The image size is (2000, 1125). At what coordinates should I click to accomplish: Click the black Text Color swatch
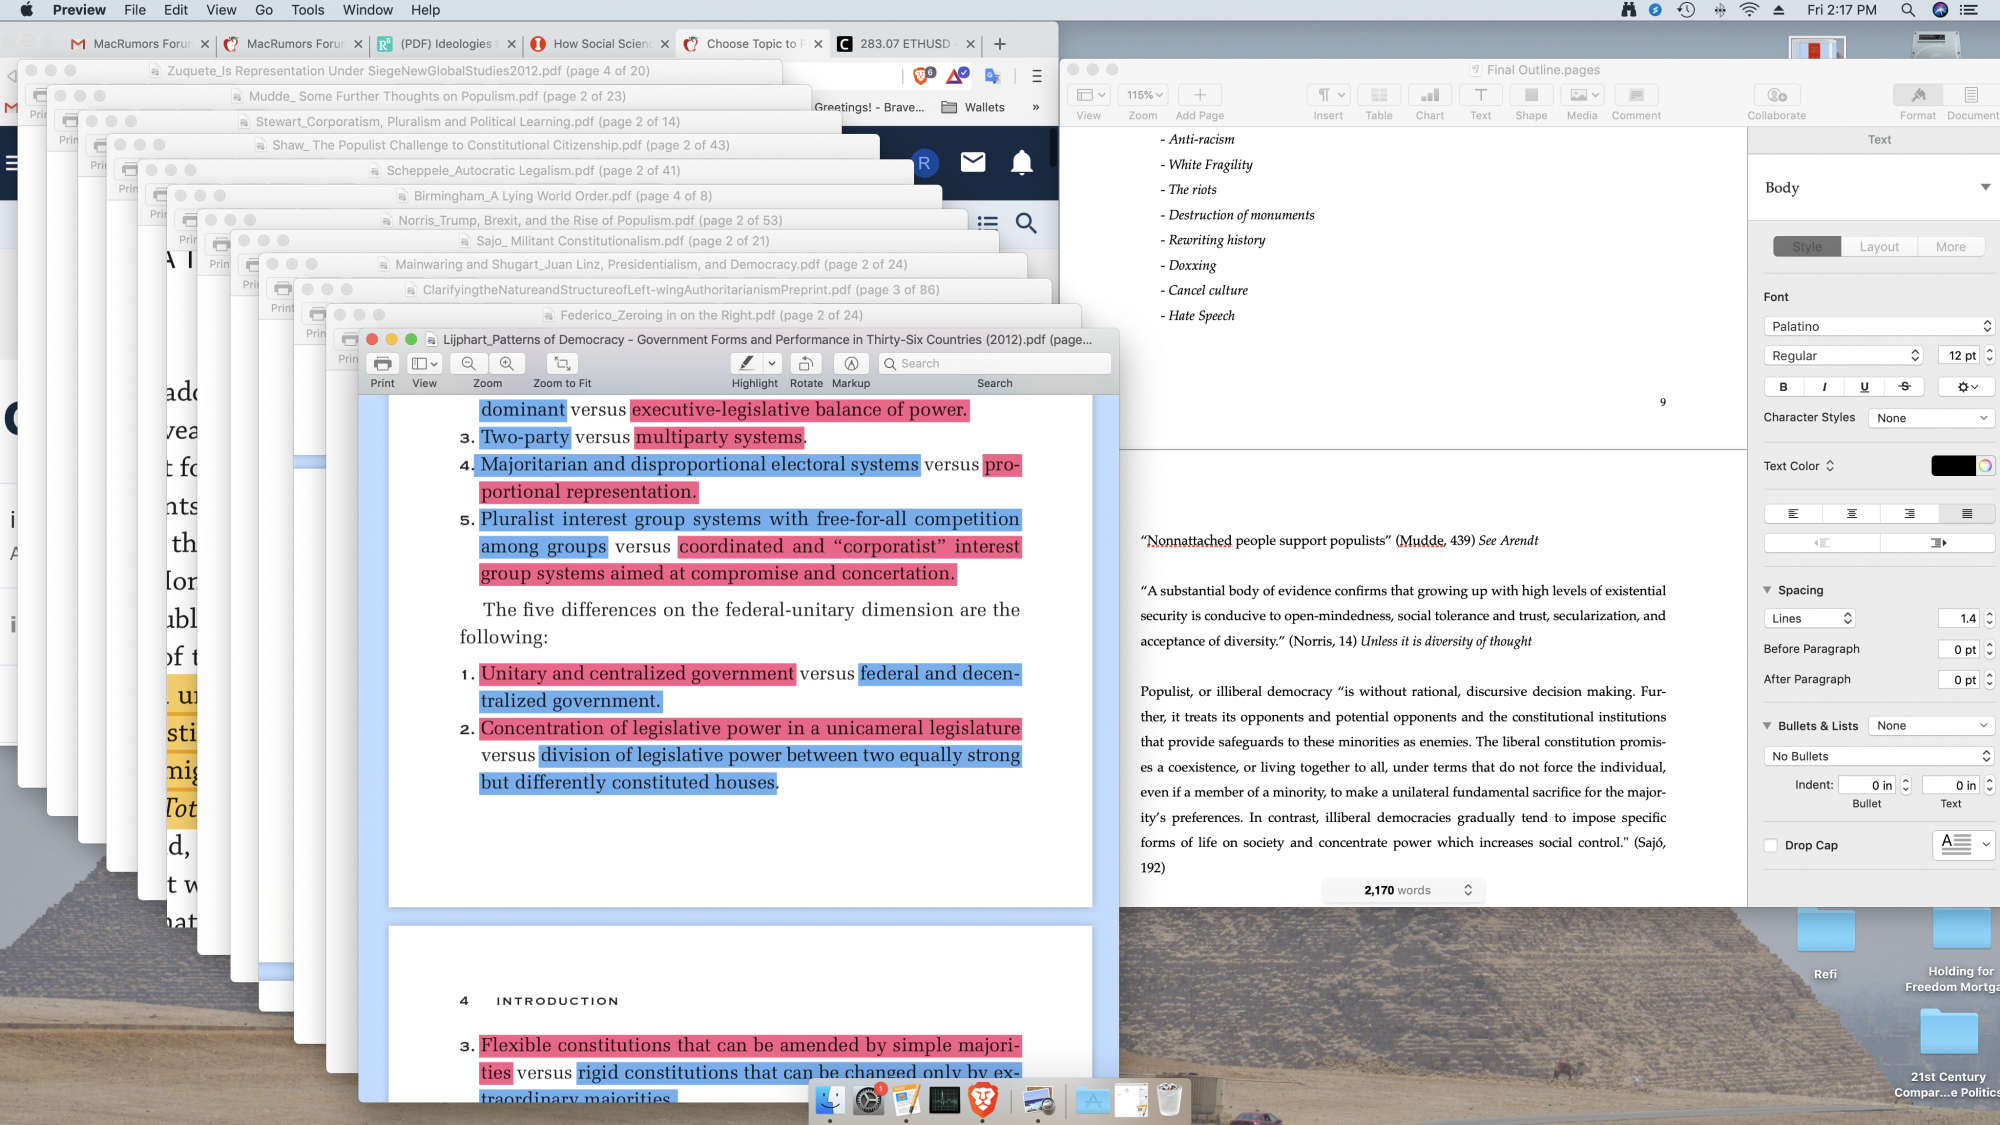click(x=1952, y=466)
